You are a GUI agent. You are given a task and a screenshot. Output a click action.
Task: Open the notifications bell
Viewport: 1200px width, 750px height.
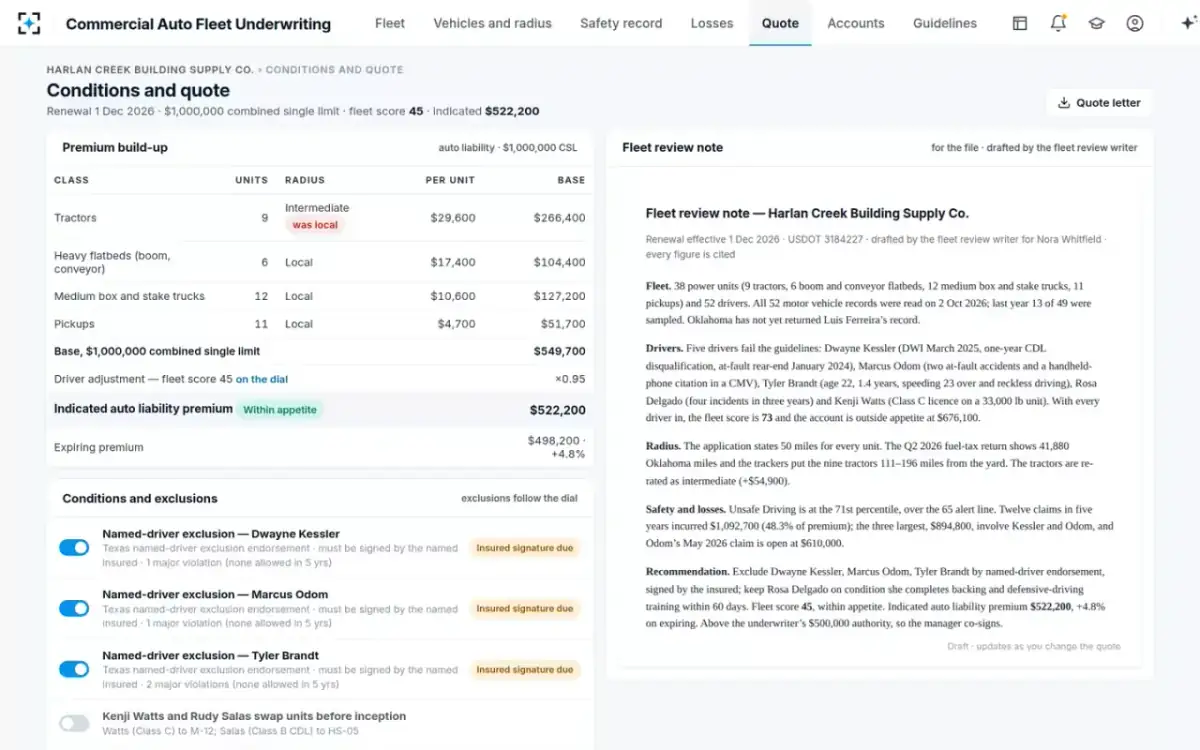click(x=1058, y=23)
